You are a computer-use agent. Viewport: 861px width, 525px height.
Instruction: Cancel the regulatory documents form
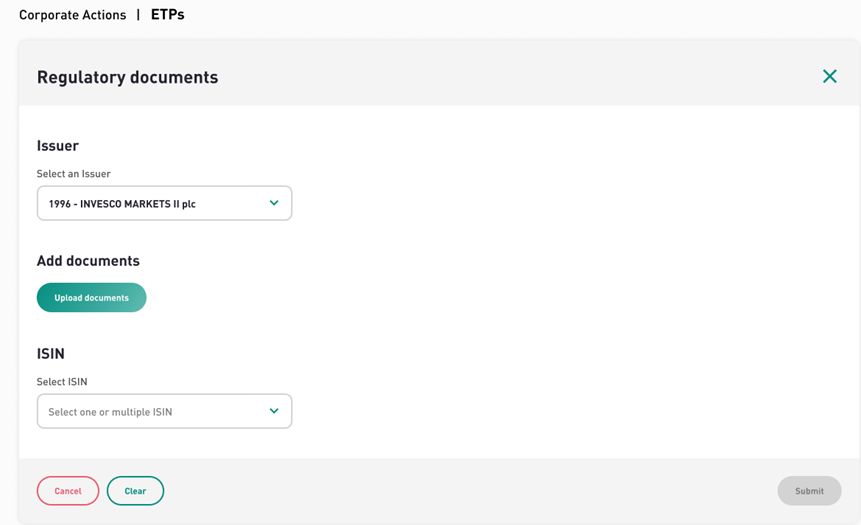tap(68, 491)
